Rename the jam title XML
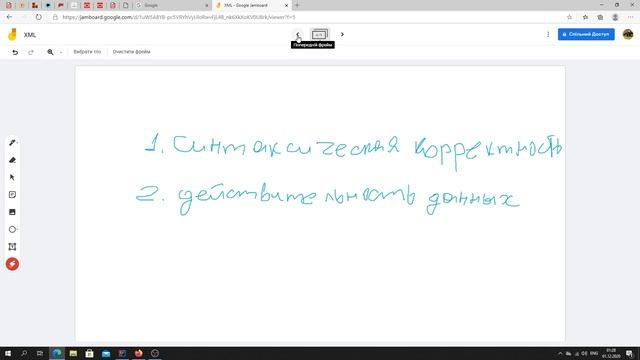The image size is (640, 360). tap(30, 35)
